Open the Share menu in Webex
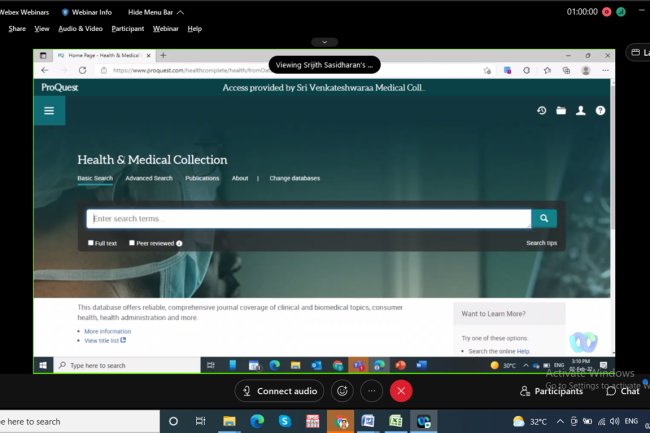Viewport: 650px width, 433px height. [17, 29]
